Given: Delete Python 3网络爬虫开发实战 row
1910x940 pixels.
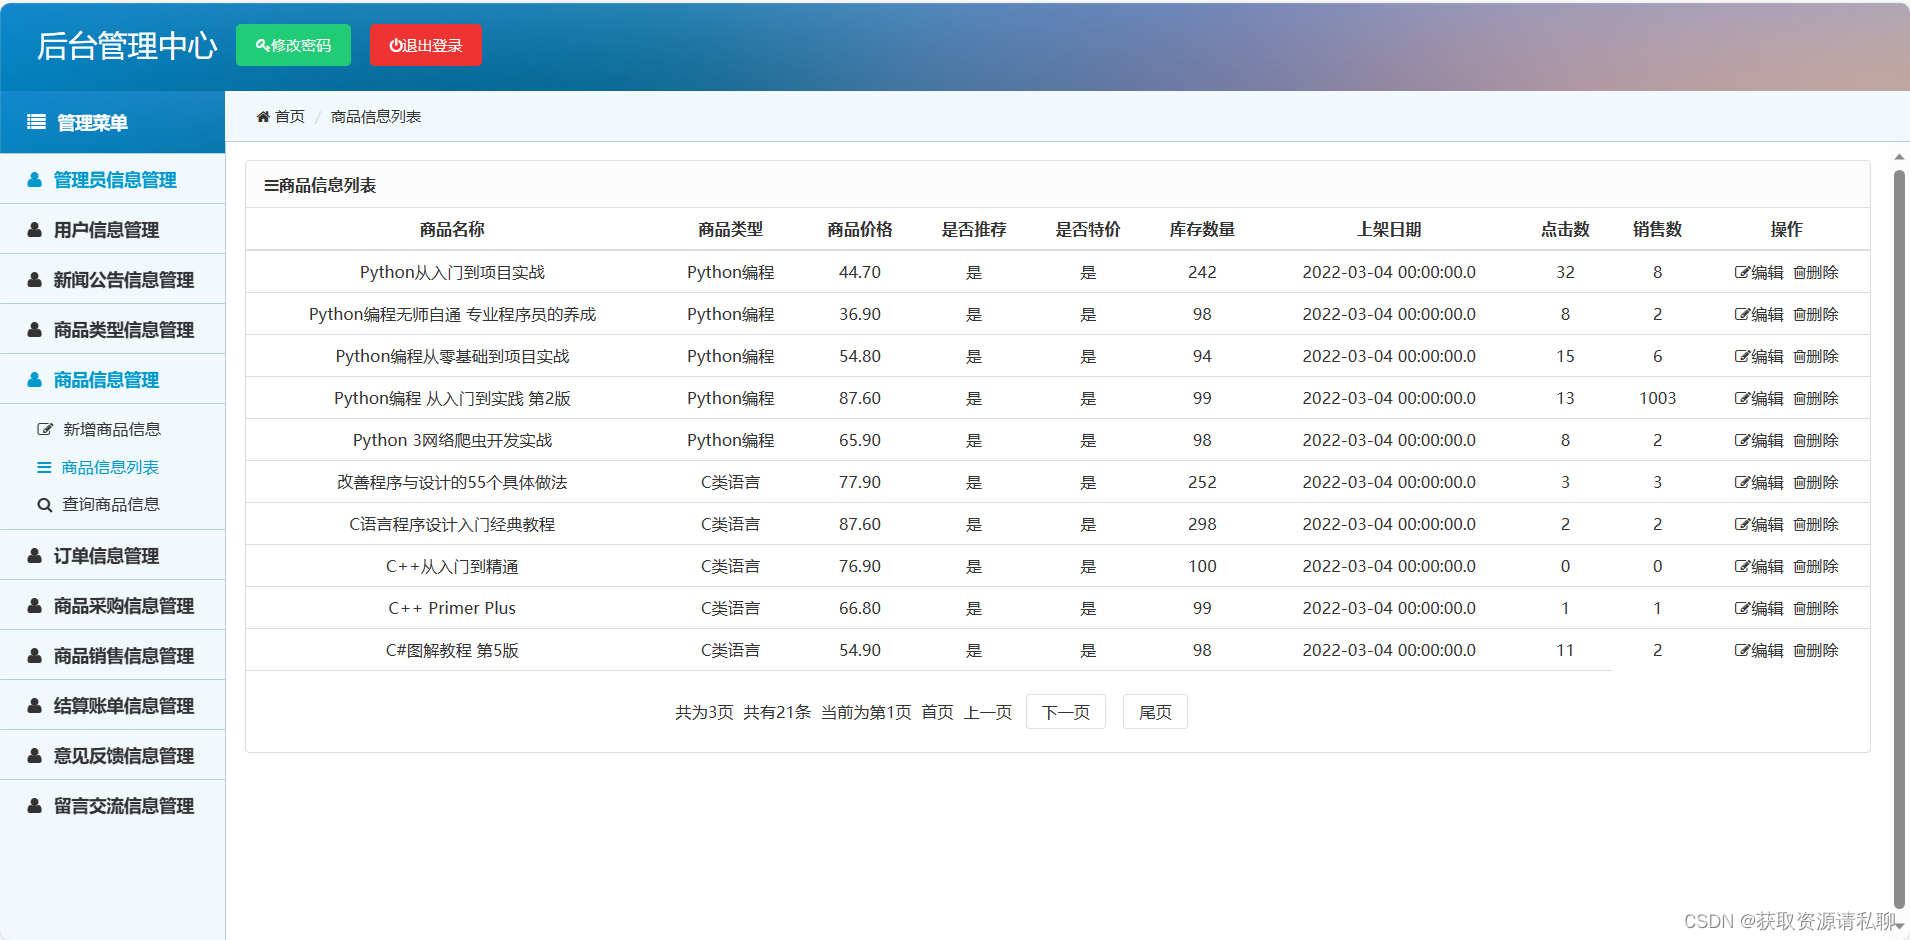Looking at the screenshot, I should [x=1816, y=440].
